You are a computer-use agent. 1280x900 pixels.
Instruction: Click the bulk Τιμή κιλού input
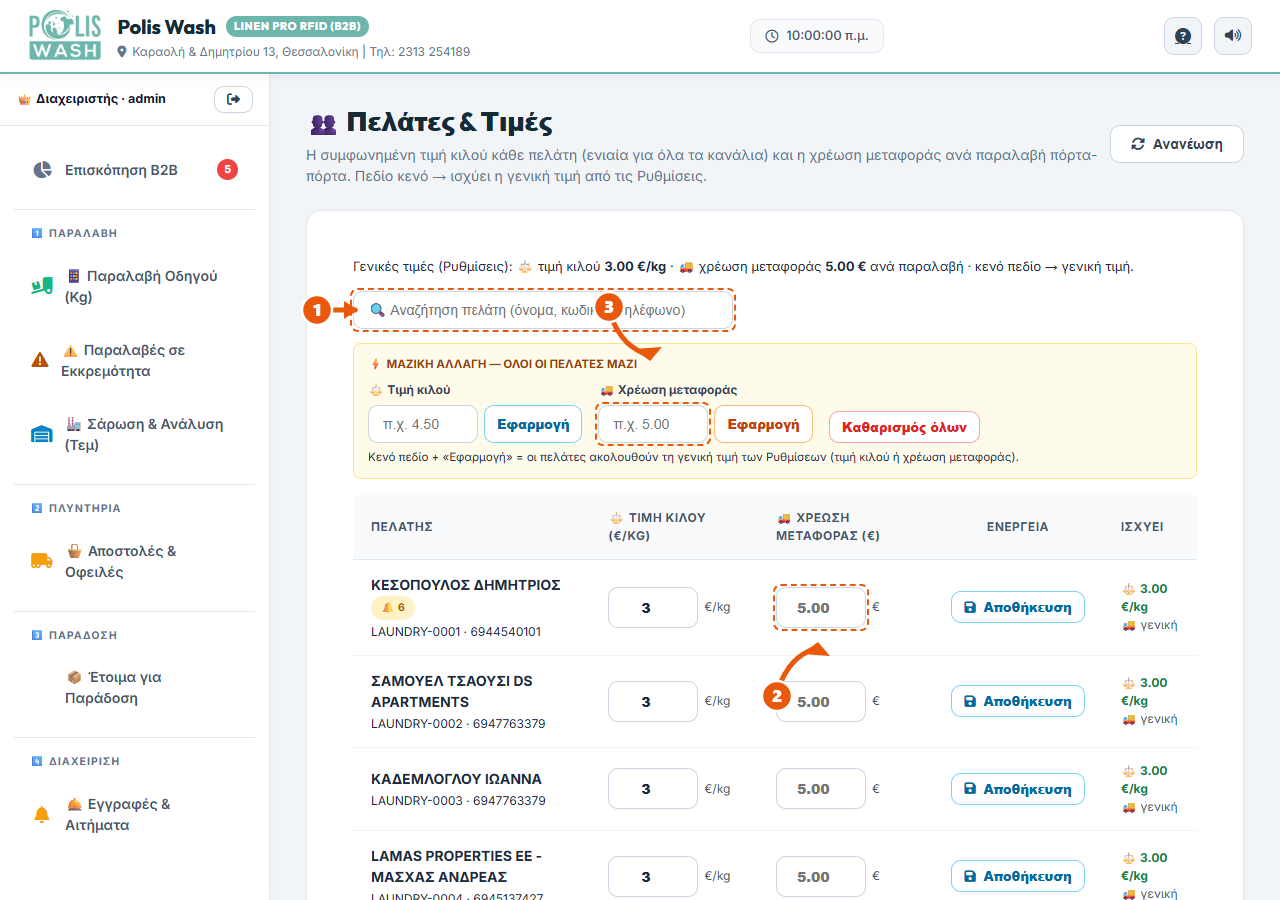(x=423, y=424)
